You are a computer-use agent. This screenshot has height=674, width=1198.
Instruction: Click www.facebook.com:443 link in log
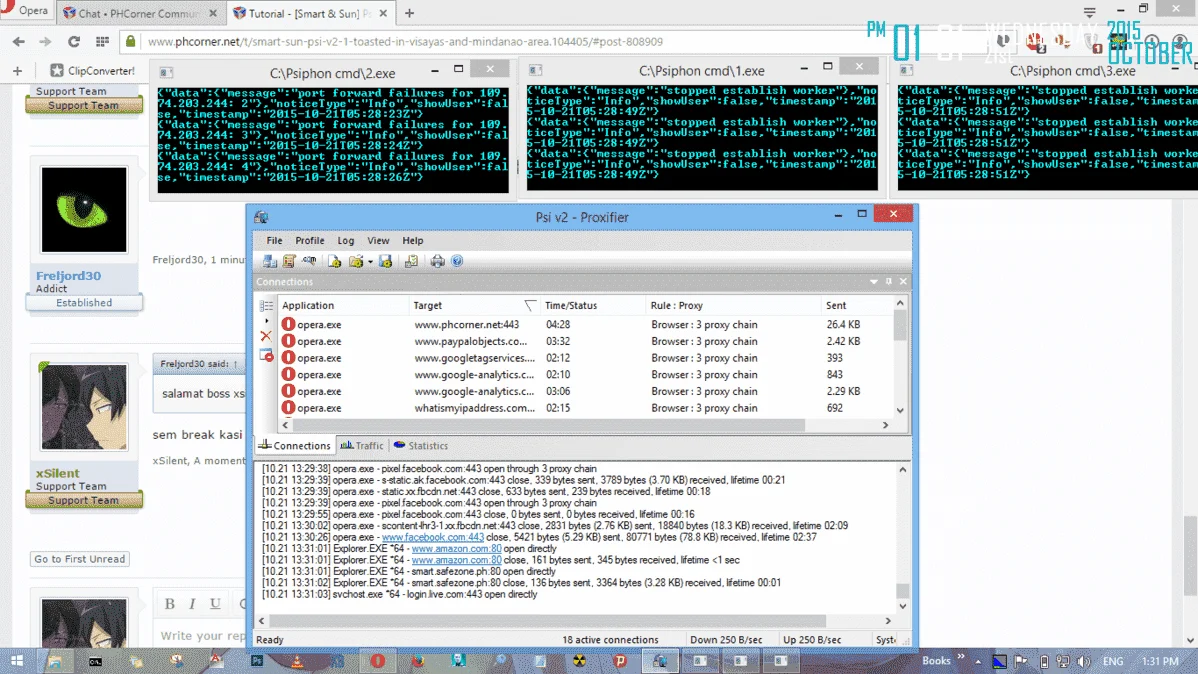tap(432, 537)
